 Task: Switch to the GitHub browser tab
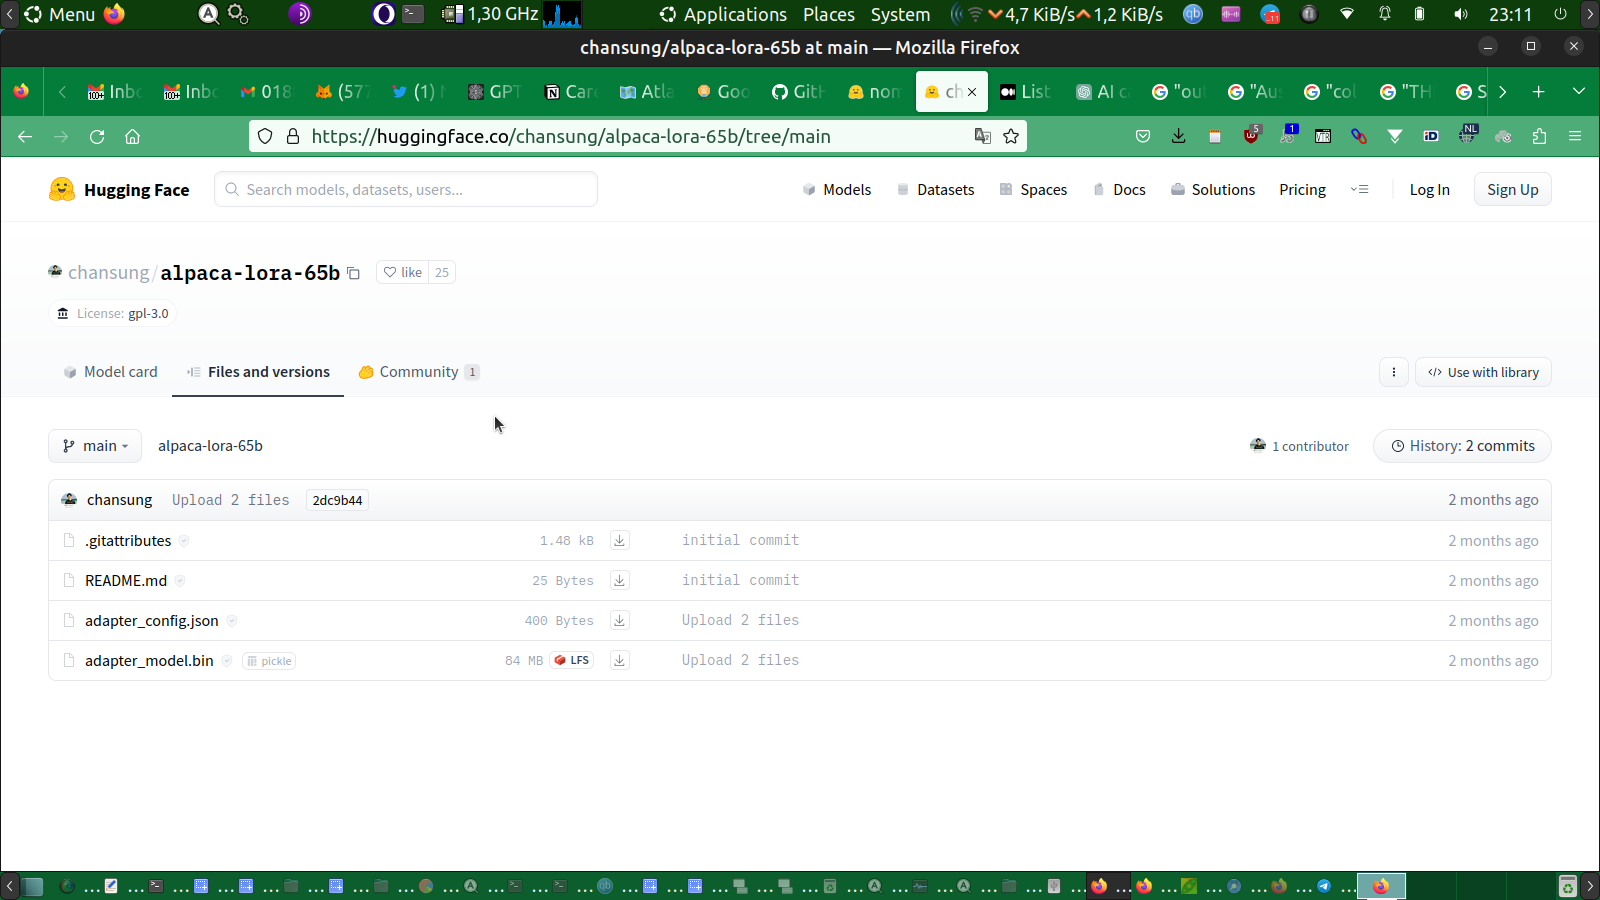point(800,91)
